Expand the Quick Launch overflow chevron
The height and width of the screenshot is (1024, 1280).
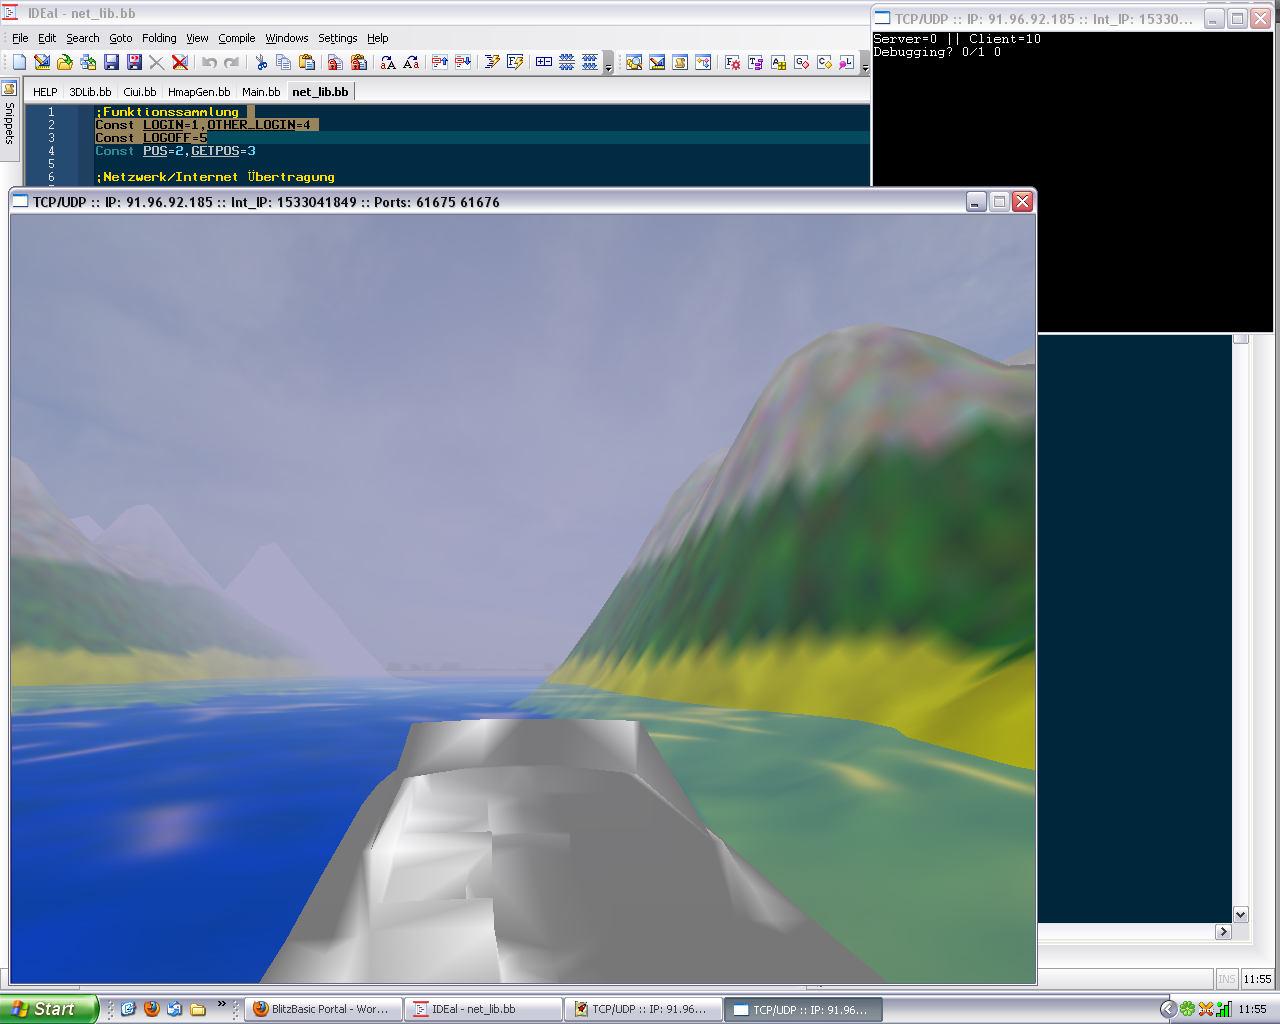tap(221, 1004)
